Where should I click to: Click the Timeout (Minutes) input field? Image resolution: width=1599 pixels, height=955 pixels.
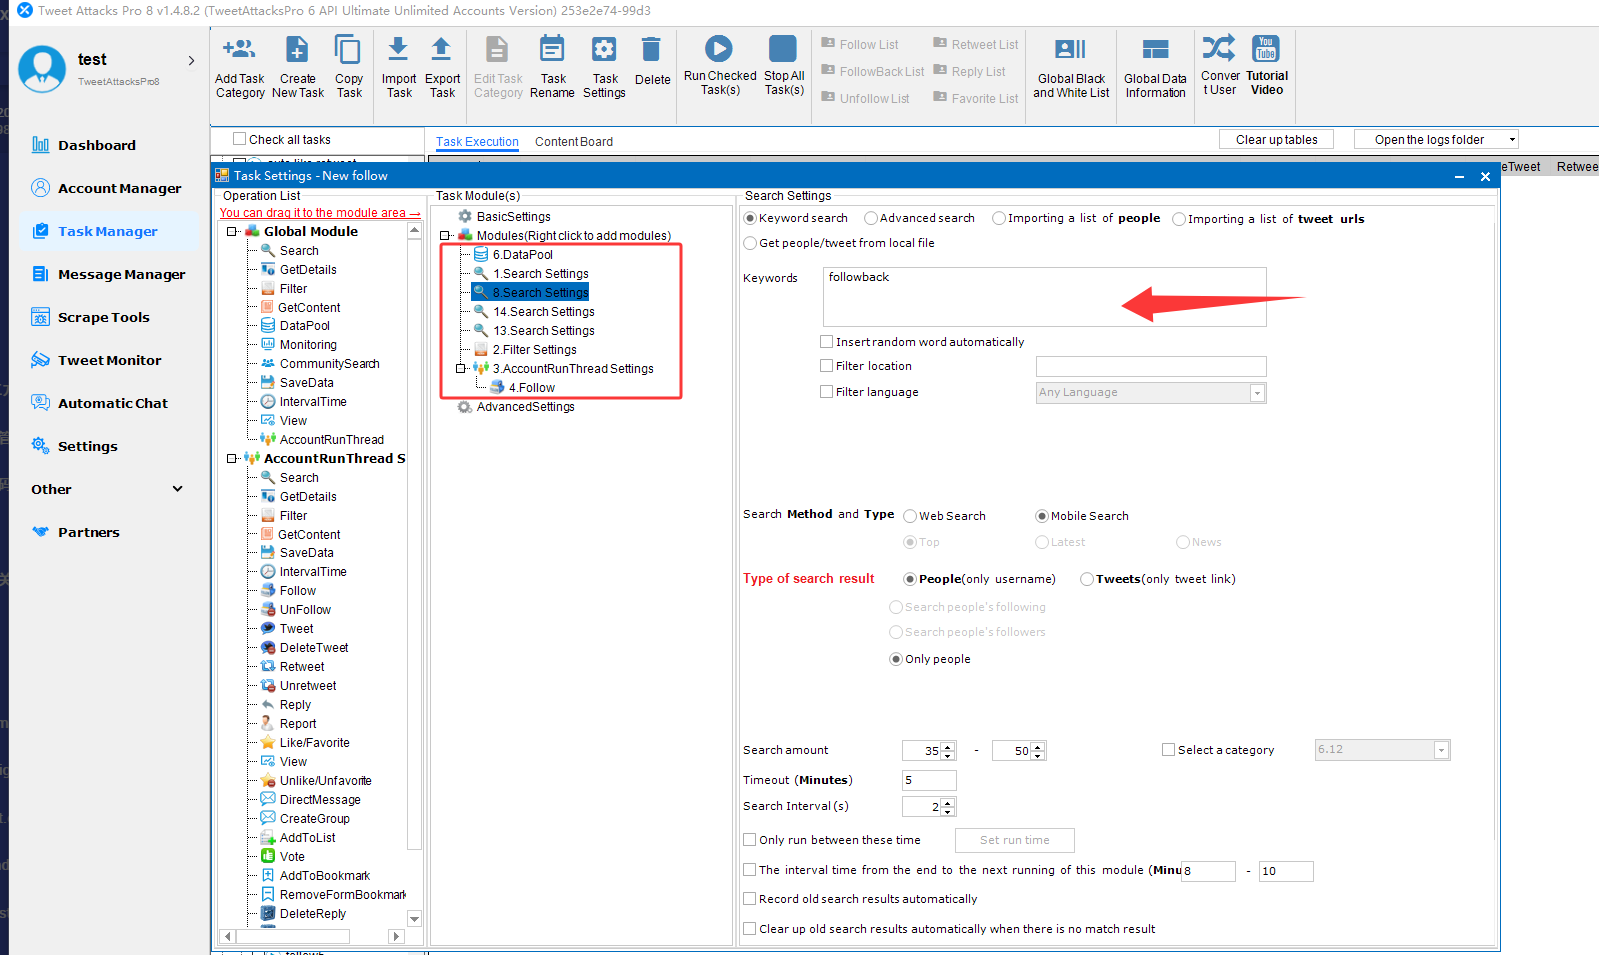[x=929, y=780]
